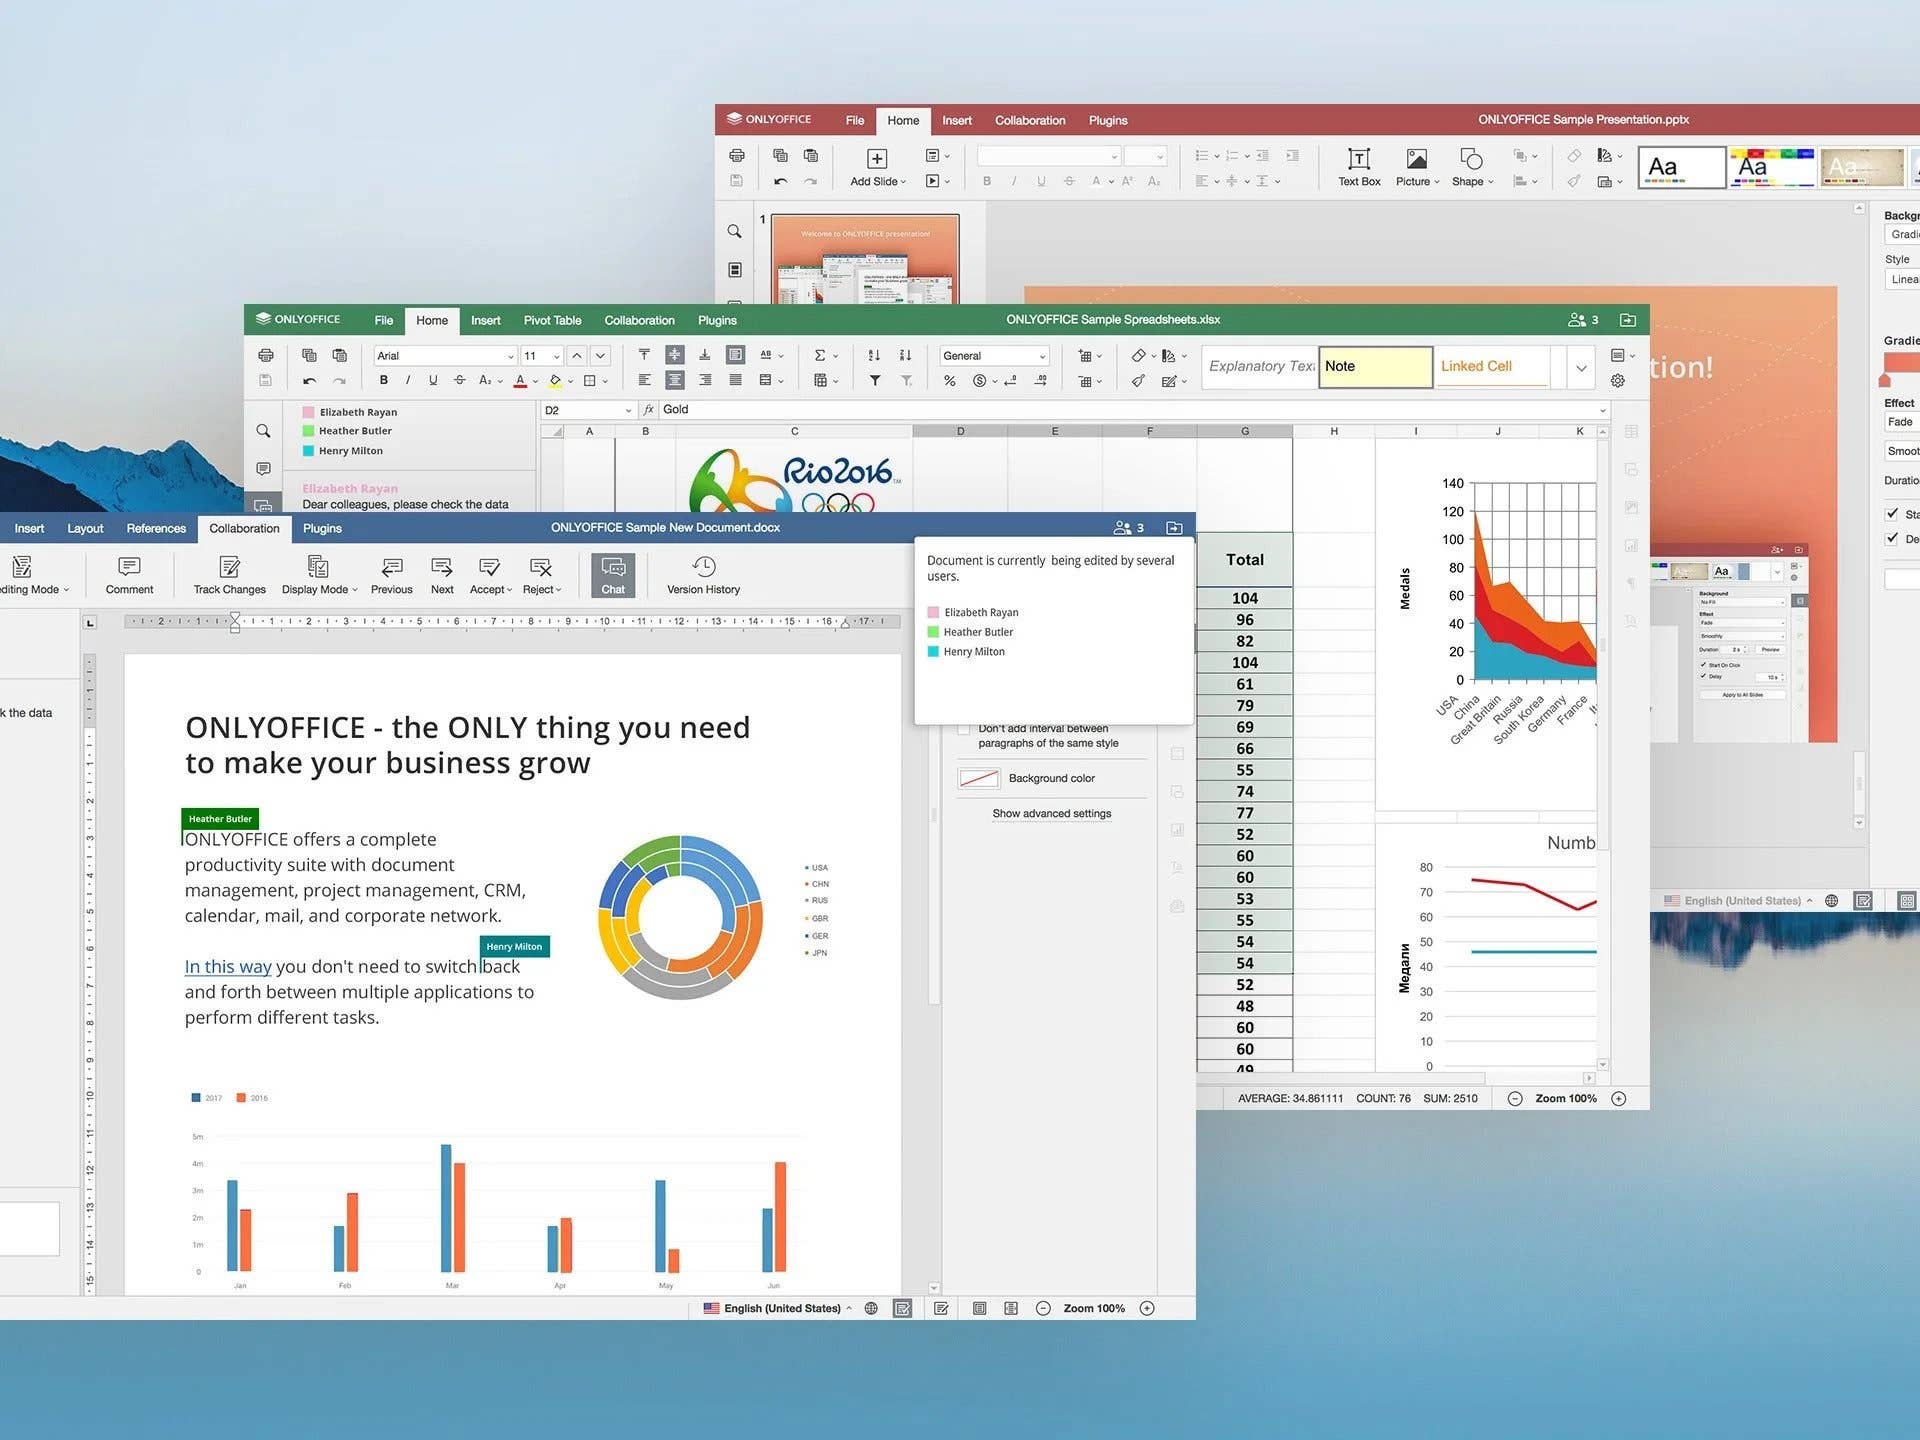Click the Track Changes icon

229,568
